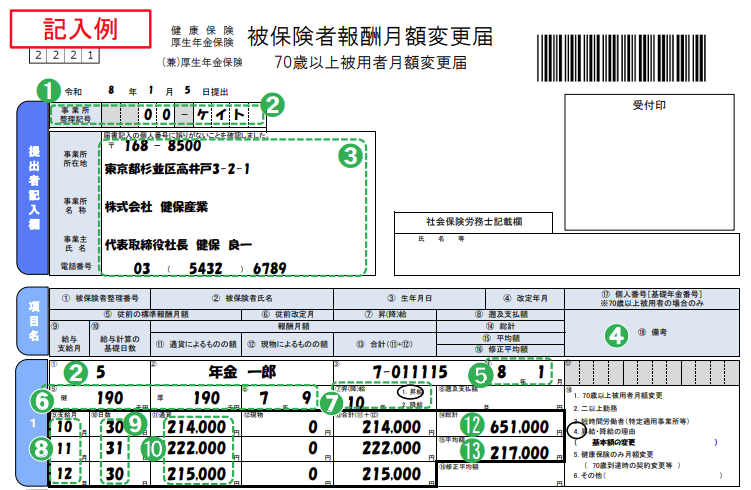Click the 受付印 stamp box
This screenshot has height=490, width=751.
click(x=649, y=162)
